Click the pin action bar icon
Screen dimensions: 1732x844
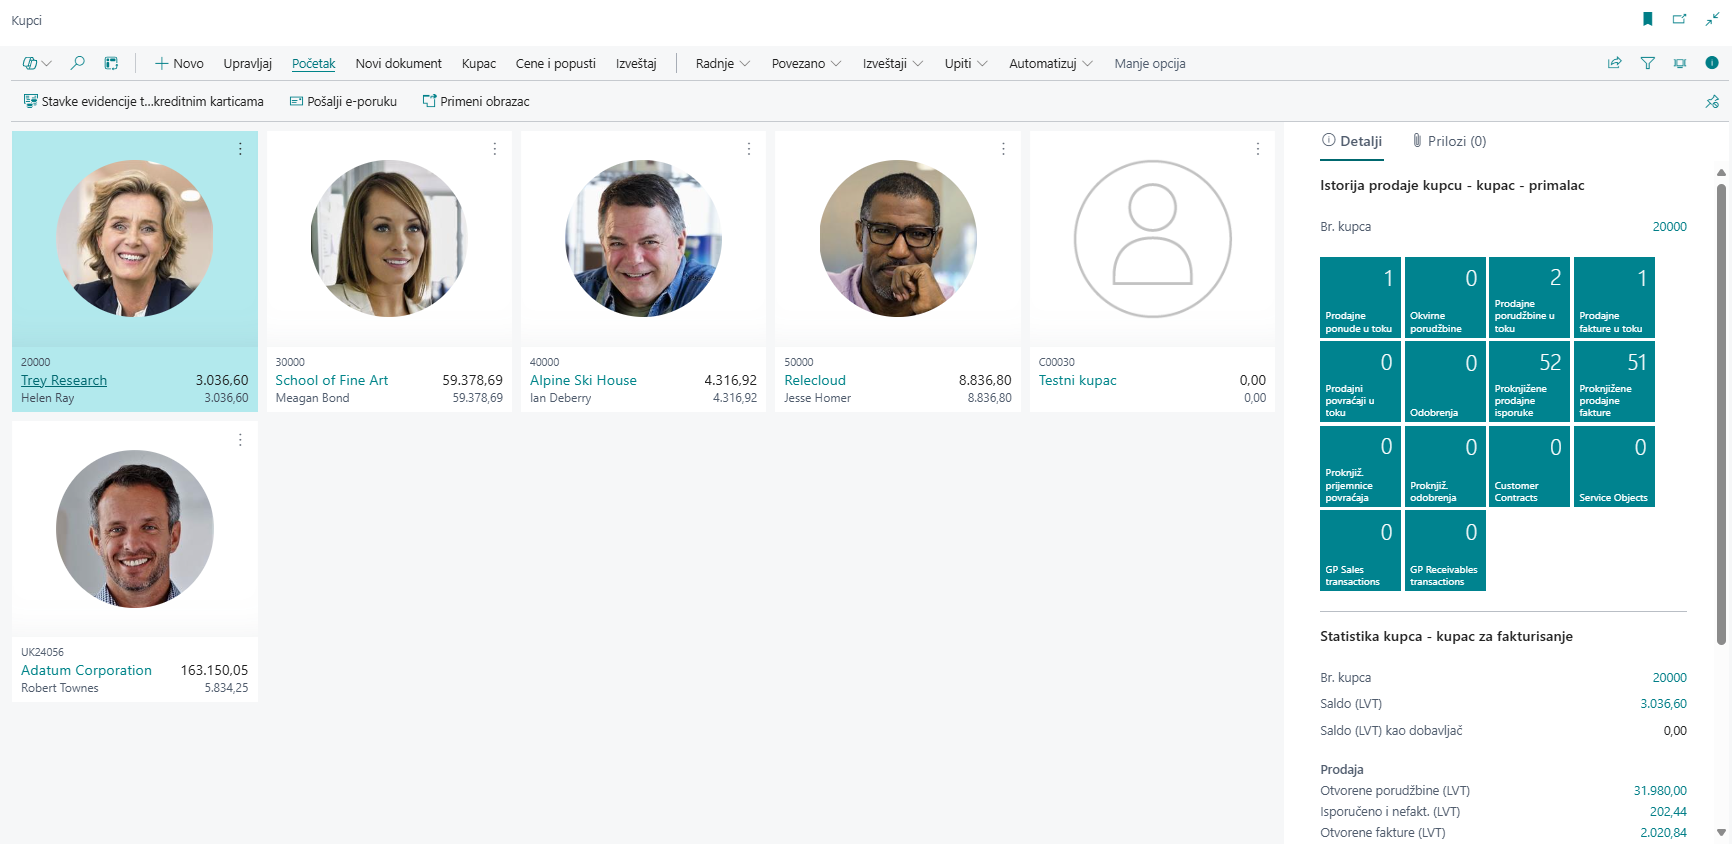(x=1712, y=101)
